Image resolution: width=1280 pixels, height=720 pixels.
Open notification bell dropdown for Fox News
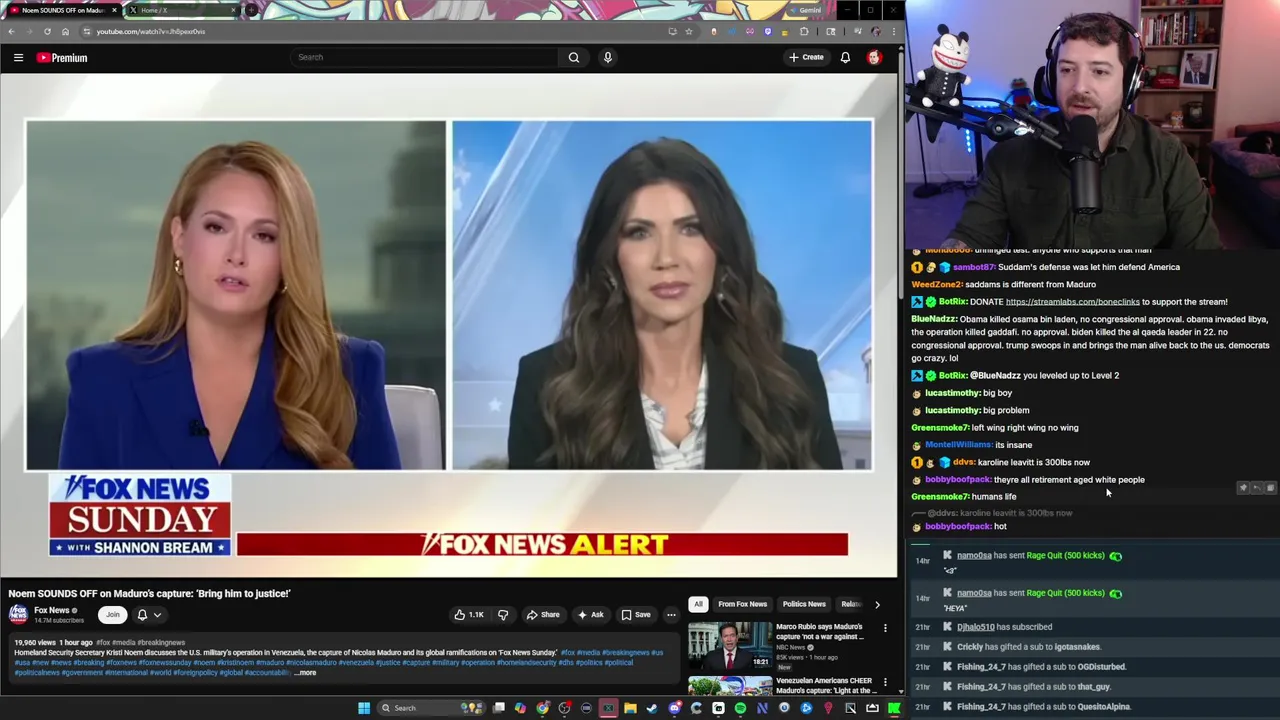tap(148, 615)
